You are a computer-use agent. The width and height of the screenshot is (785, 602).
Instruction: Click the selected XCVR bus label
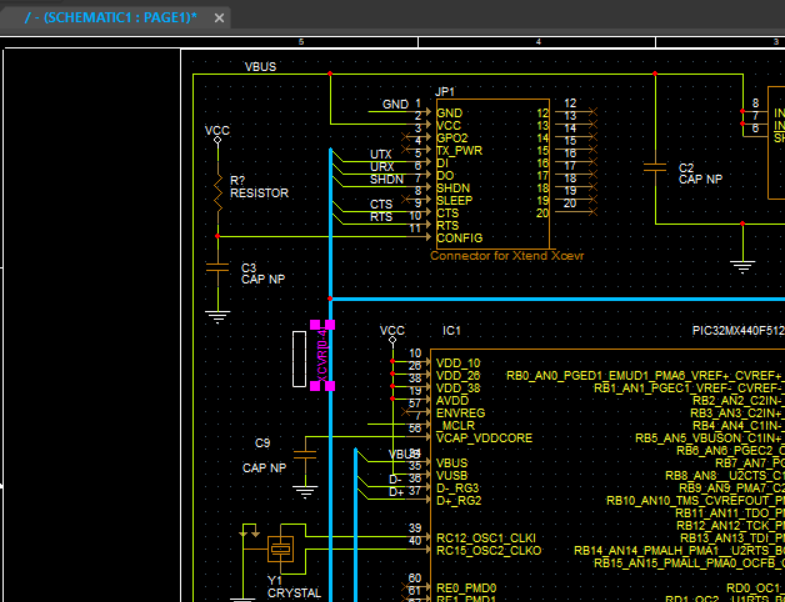[322, 355]
